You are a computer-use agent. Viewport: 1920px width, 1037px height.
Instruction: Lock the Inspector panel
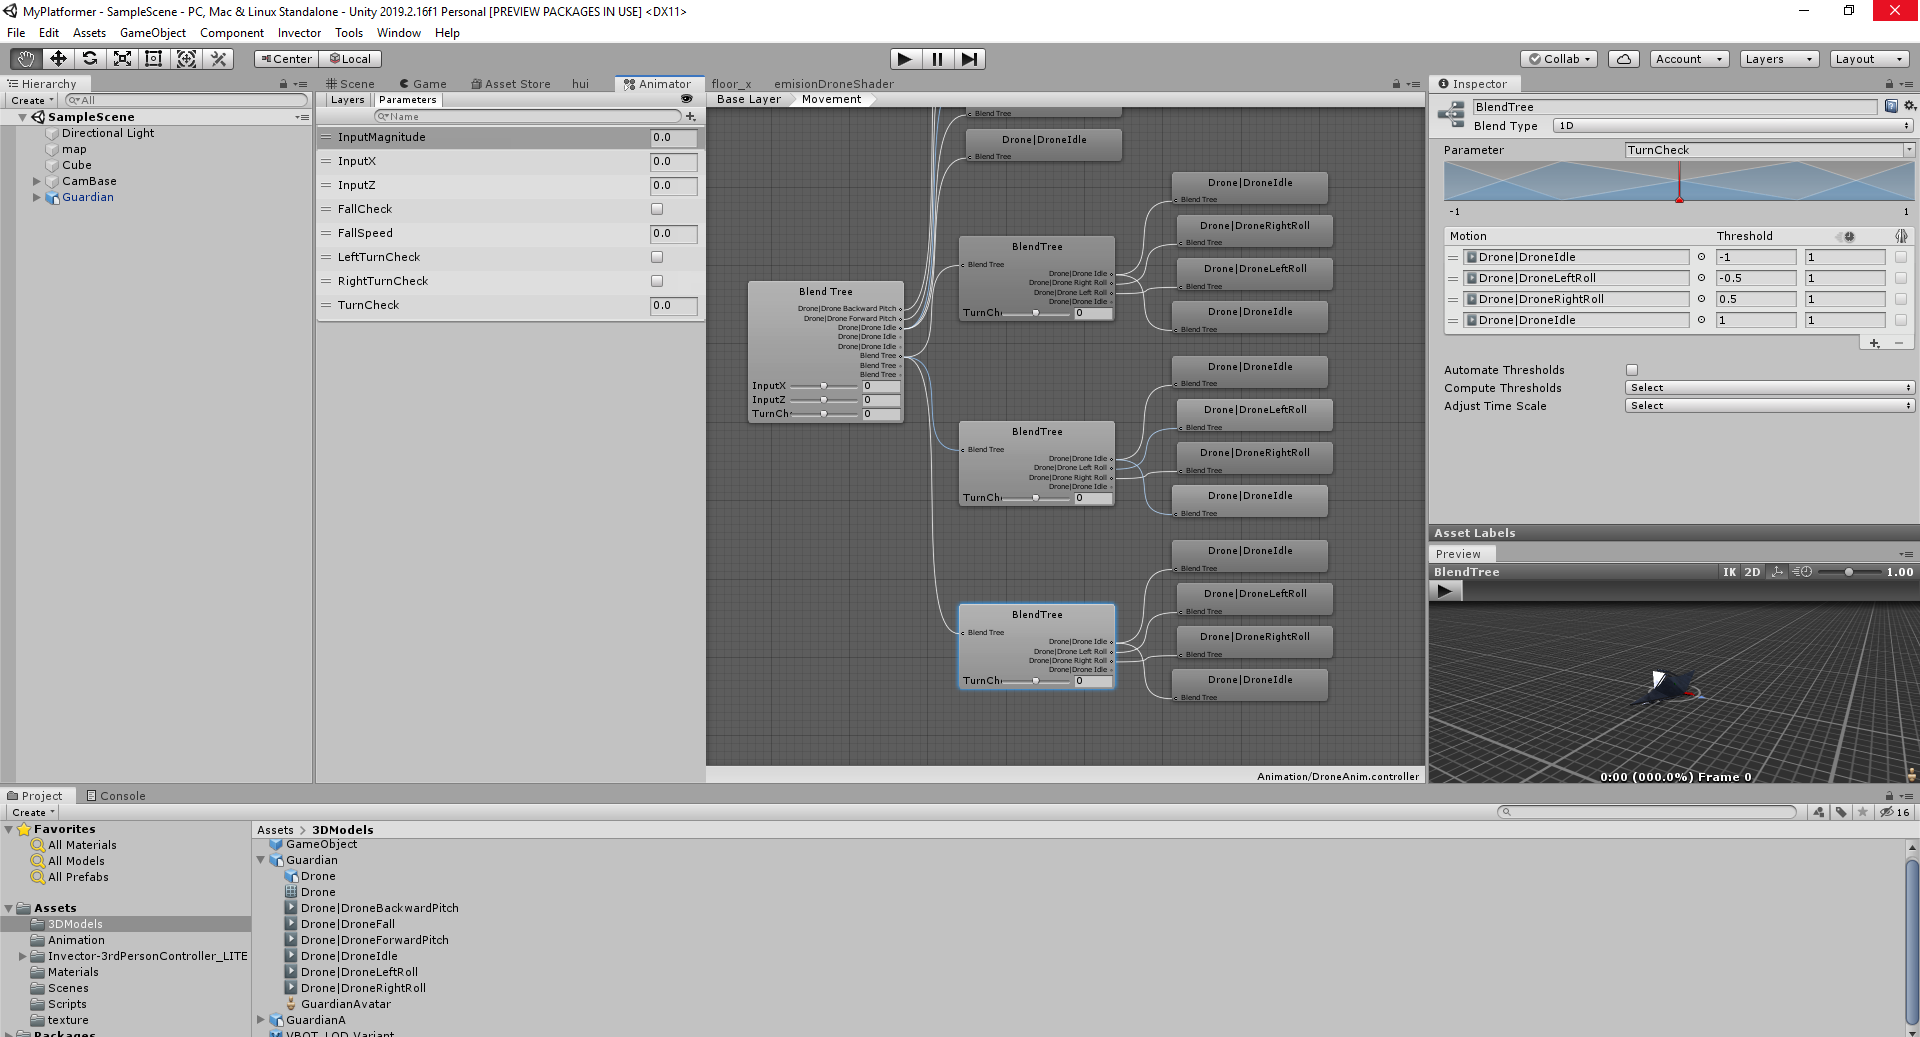coord(1889,84)
